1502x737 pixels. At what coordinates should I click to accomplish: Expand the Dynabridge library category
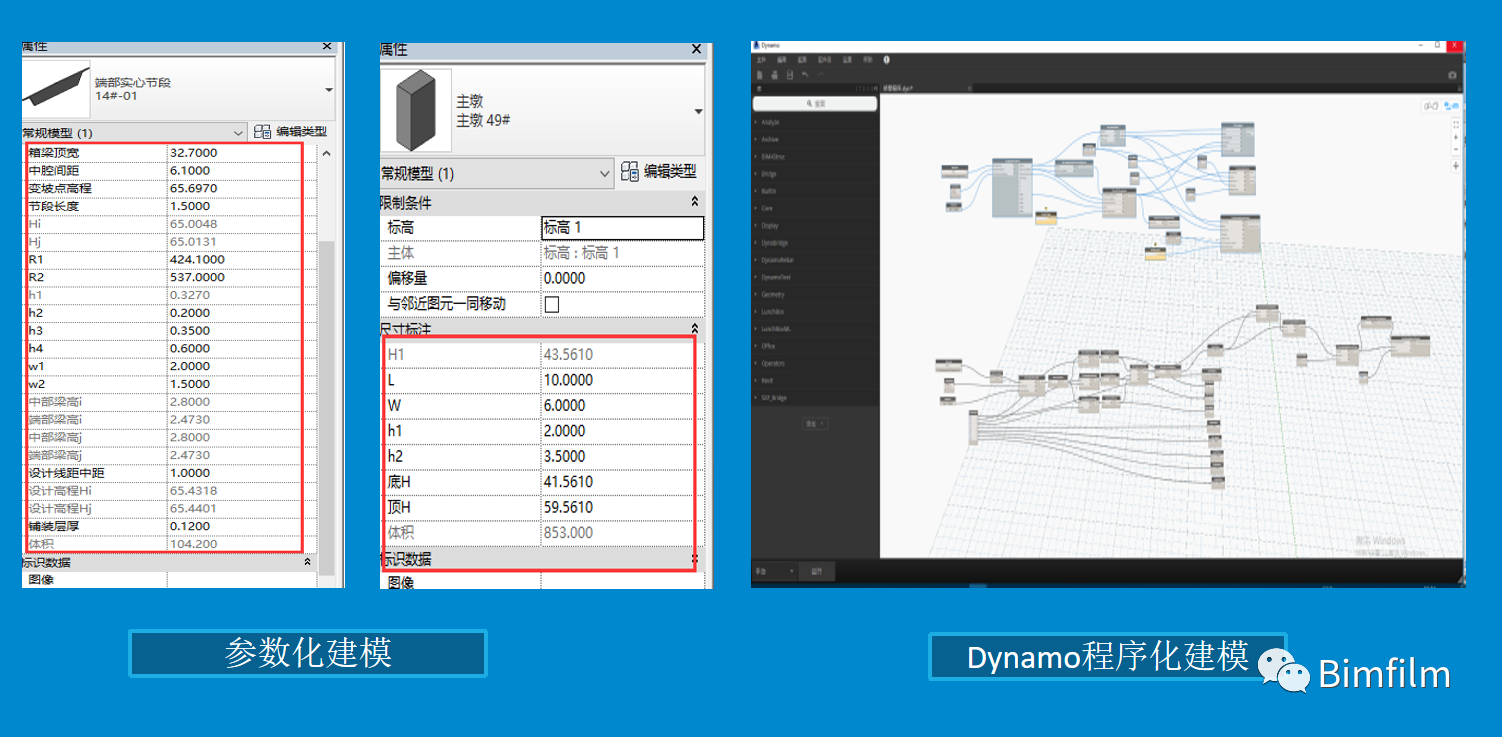tap(773, 243)
